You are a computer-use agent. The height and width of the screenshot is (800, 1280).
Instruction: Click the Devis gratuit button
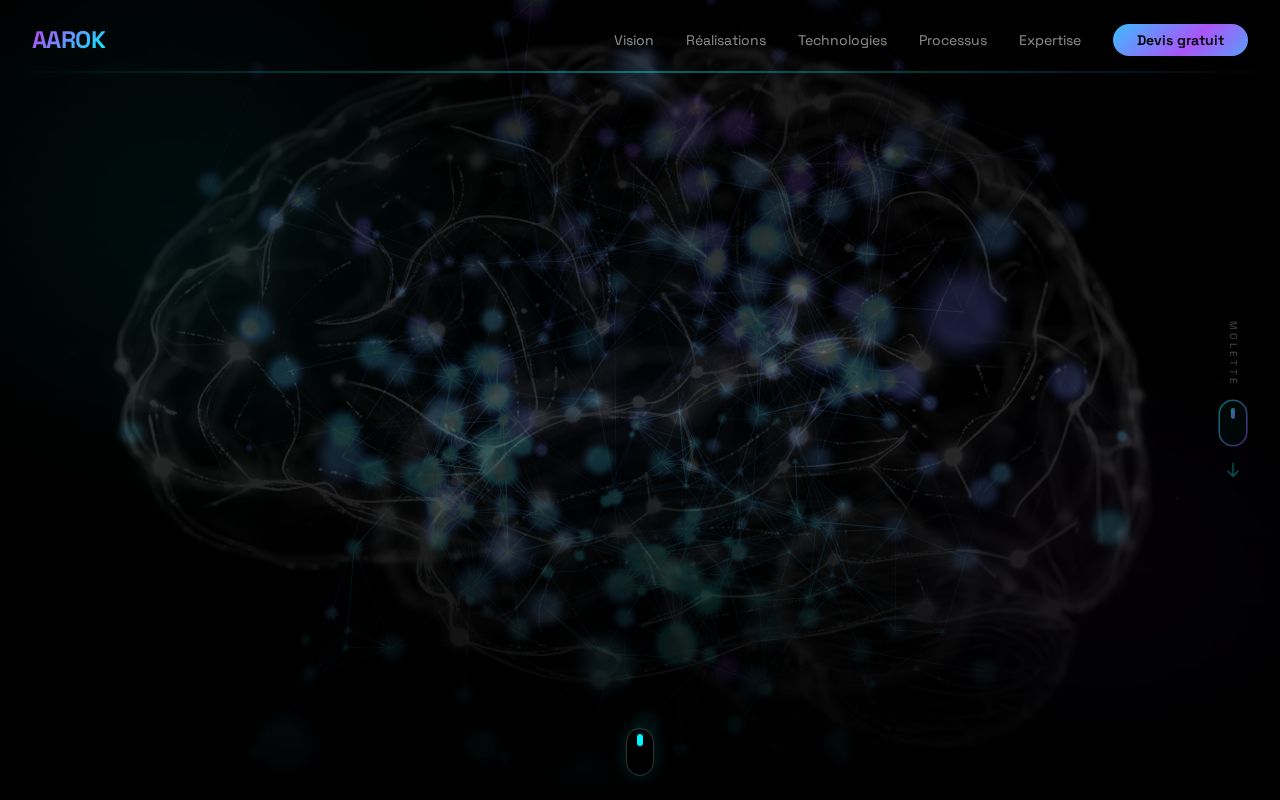pyautogui.click(x=1180, y=40)
